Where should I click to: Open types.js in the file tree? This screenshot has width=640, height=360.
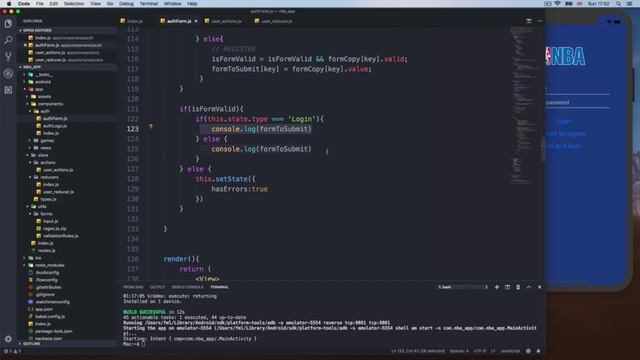click(48, 200)
